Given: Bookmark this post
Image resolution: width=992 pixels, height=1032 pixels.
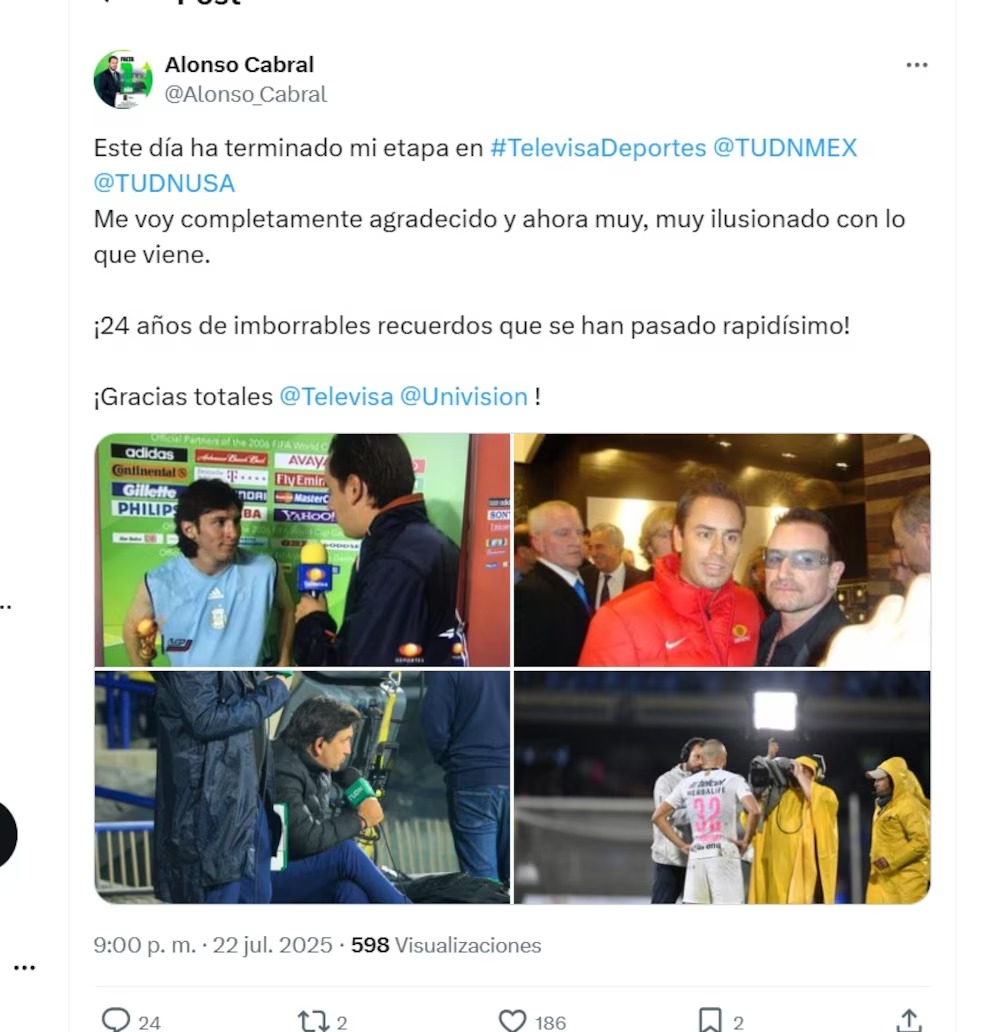Looking at the screenshot, I should [710, 1021].
